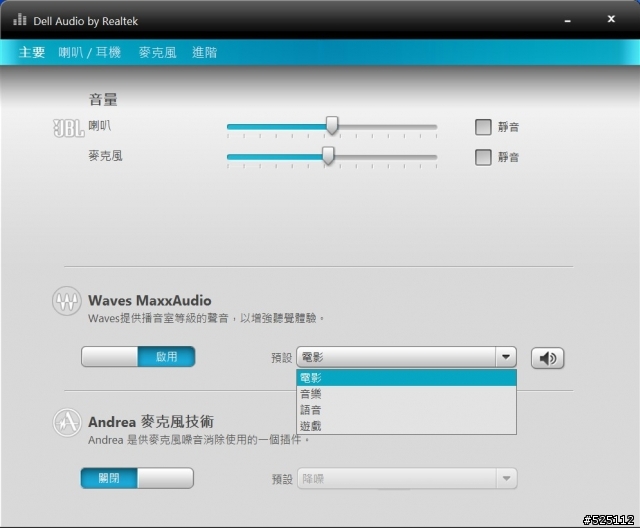This screenshot has height=528, width=640.
Task: Minimize the Dell Audio window
Action: pyautogui.click(x=567, y=21)
